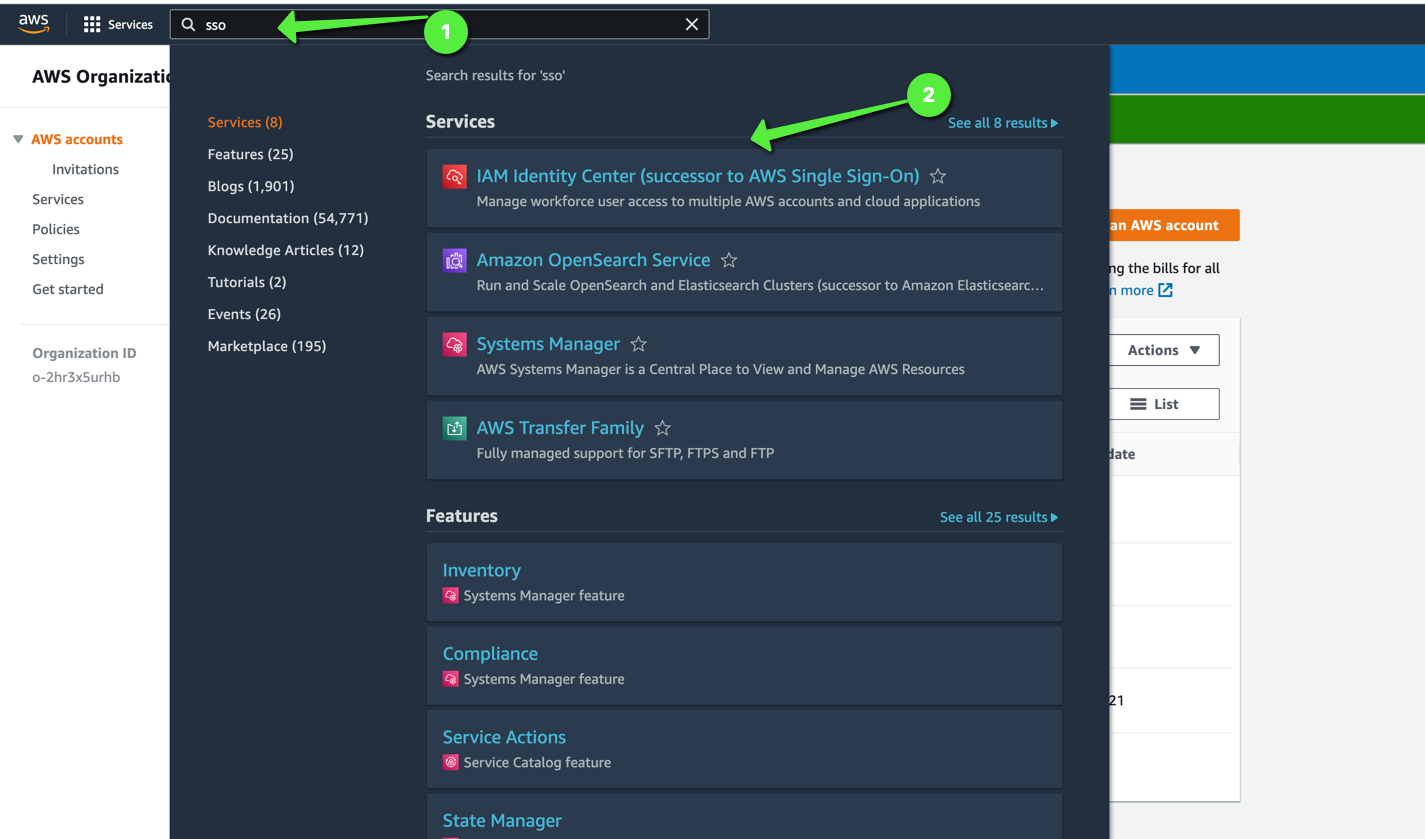Filter results by Knowledge Articles (12)
This screenshot has height=839, width=1425.
point(286,250)
